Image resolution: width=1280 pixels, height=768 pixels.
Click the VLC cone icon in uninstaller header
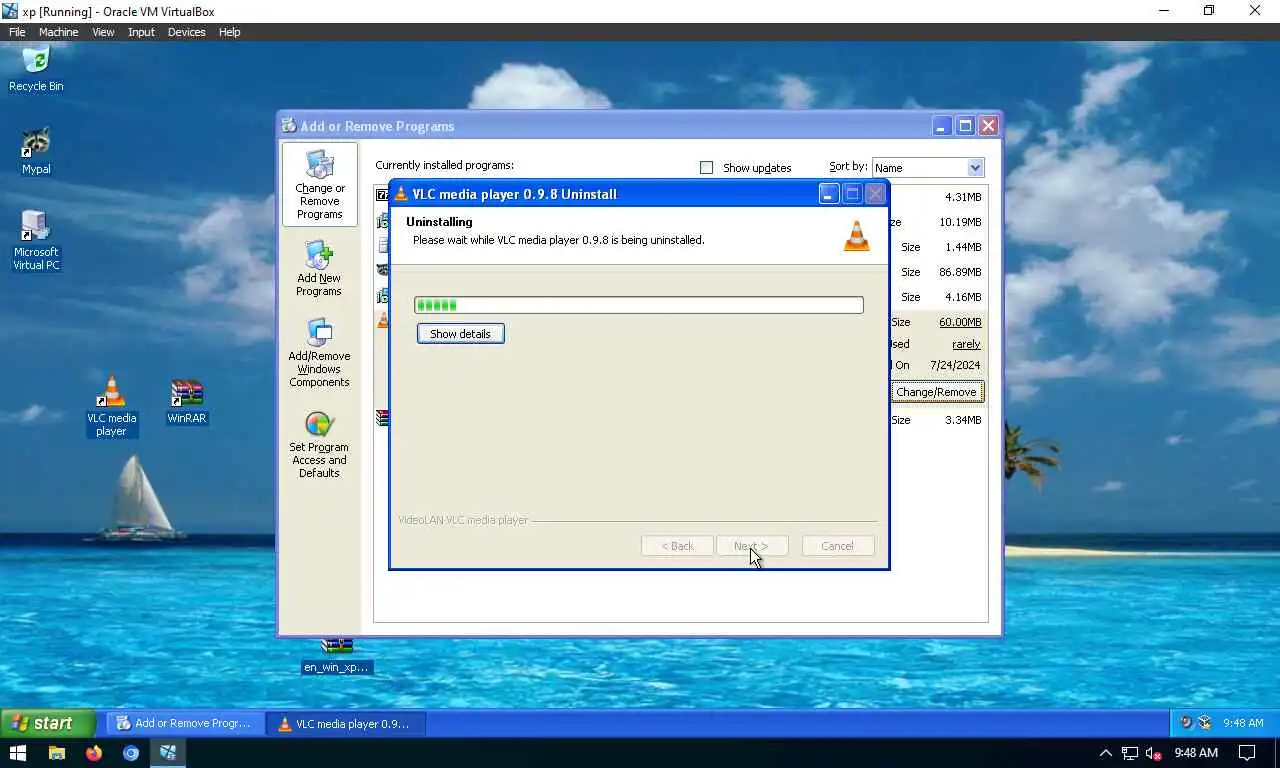[x=857, y=235]
